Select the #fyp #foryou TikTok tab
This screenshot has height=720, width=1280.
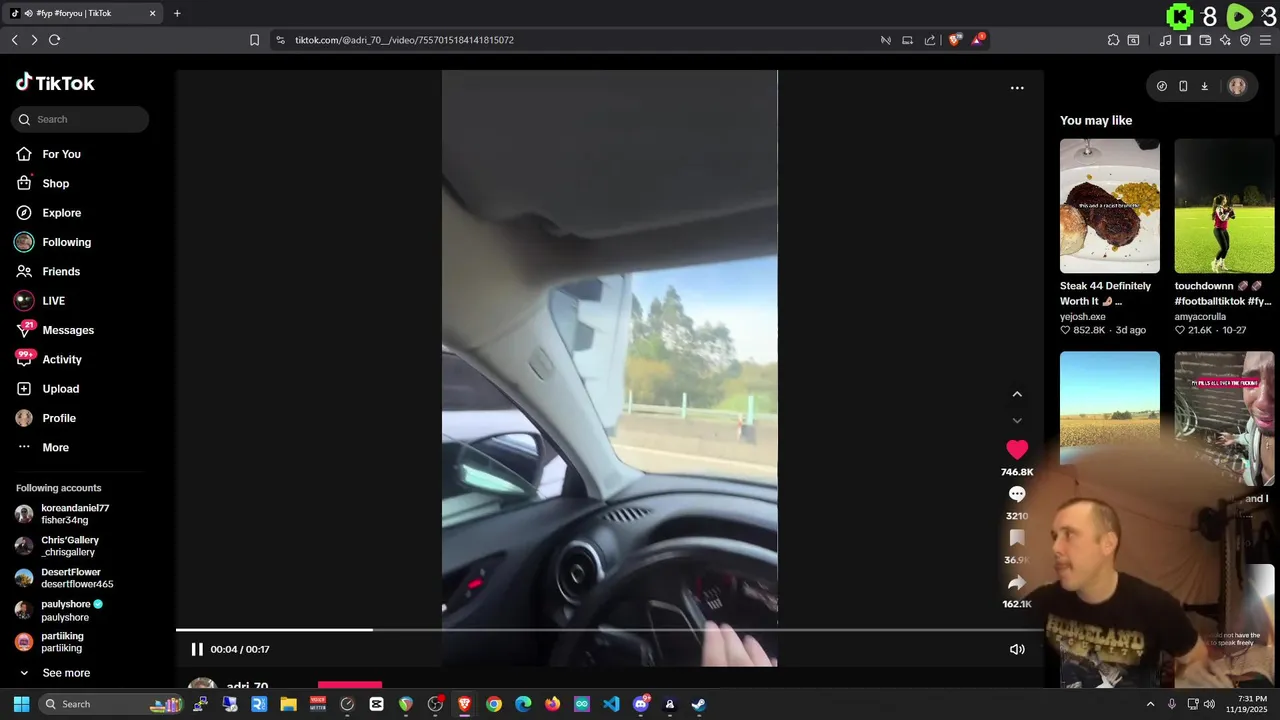(84, 13)
